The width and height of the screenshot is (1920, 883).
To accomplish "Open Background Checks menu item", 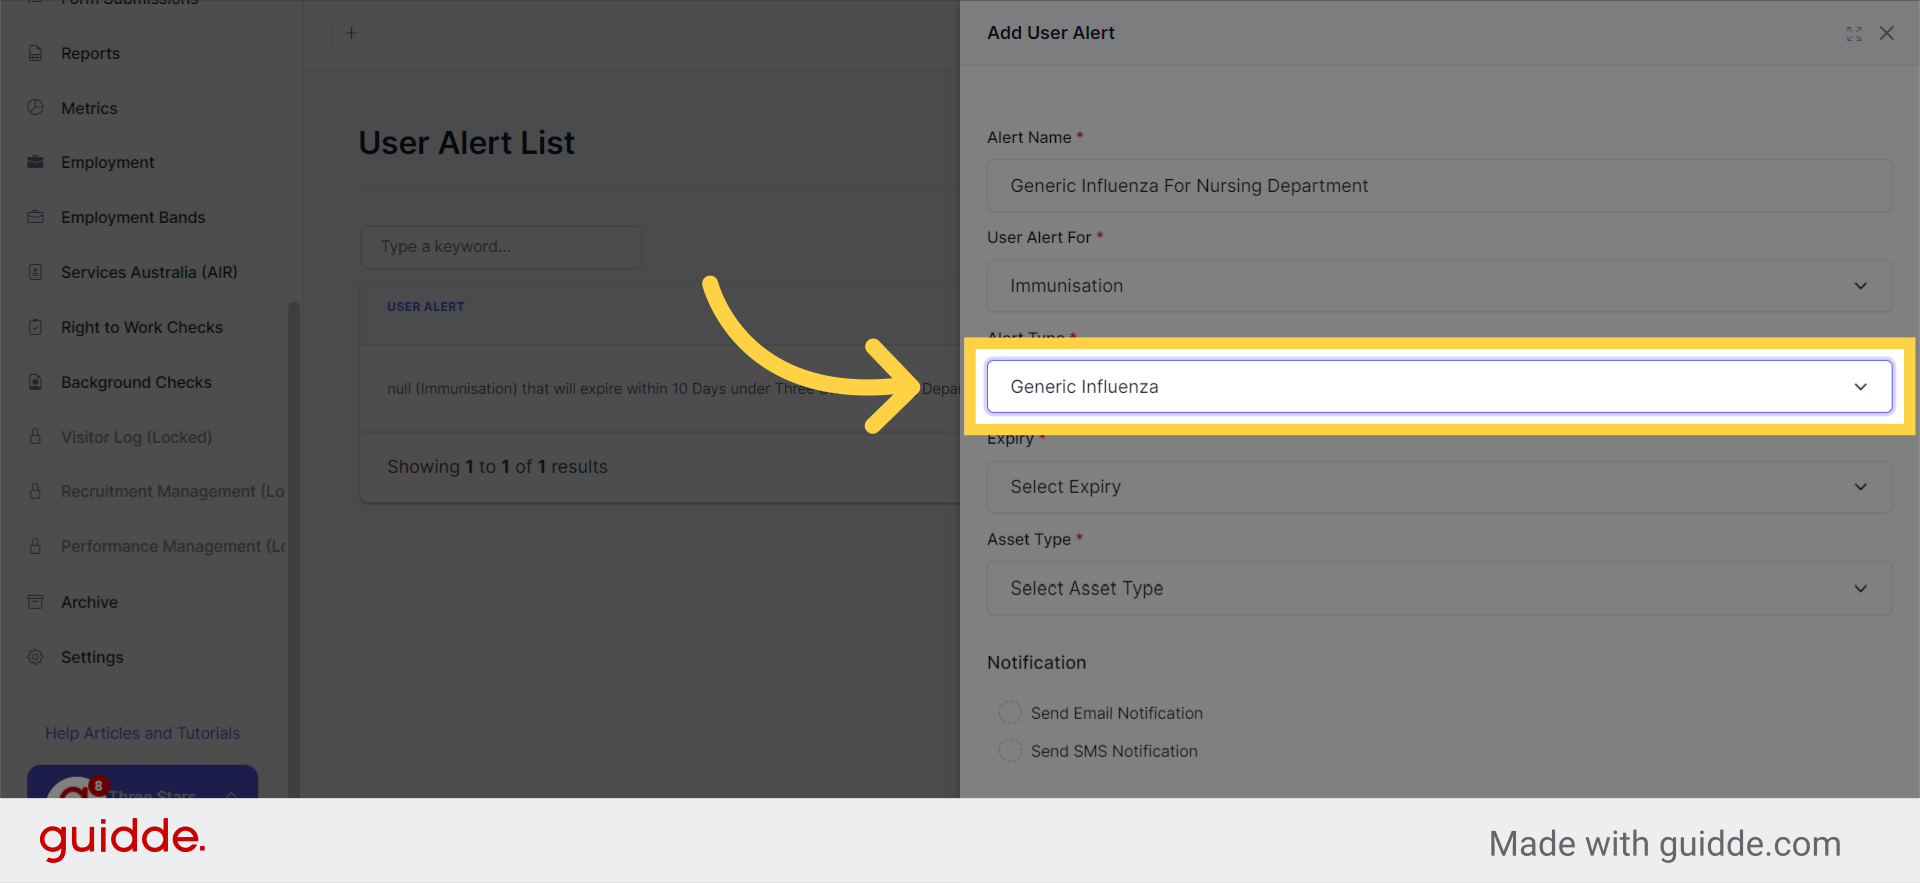I will coord(136,382).
